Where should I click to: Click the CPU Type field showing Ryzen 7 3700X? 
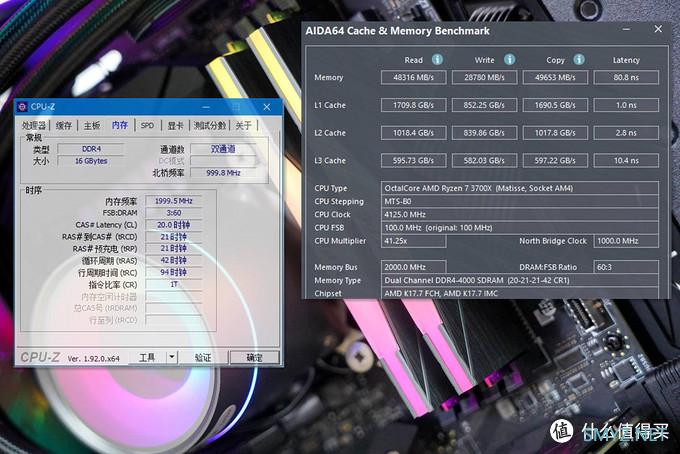(520, 188)
